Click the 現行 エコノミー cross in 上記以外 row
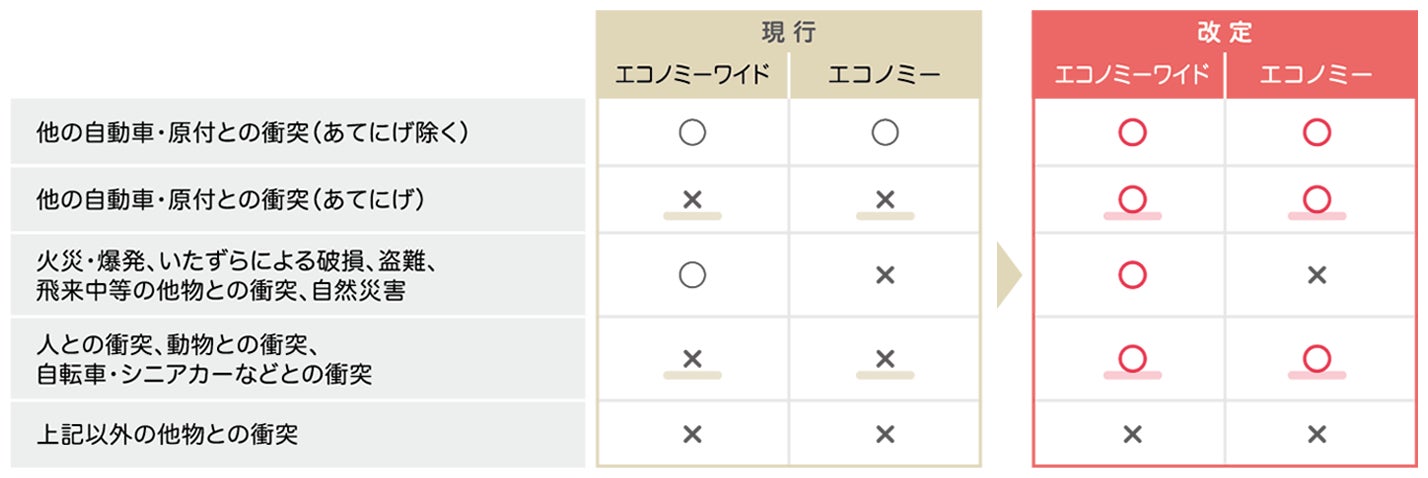 point(884,434)
